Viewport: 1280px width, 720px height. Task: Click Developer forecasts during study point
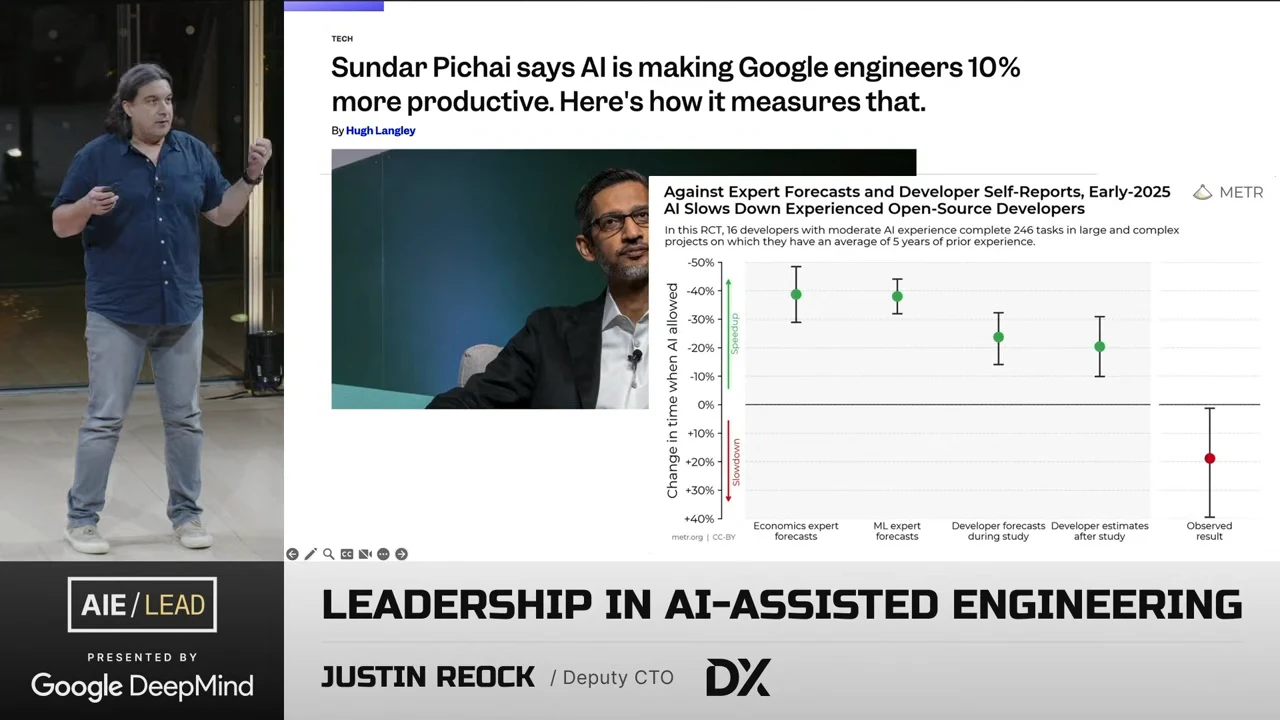click(x=998, y=337)
